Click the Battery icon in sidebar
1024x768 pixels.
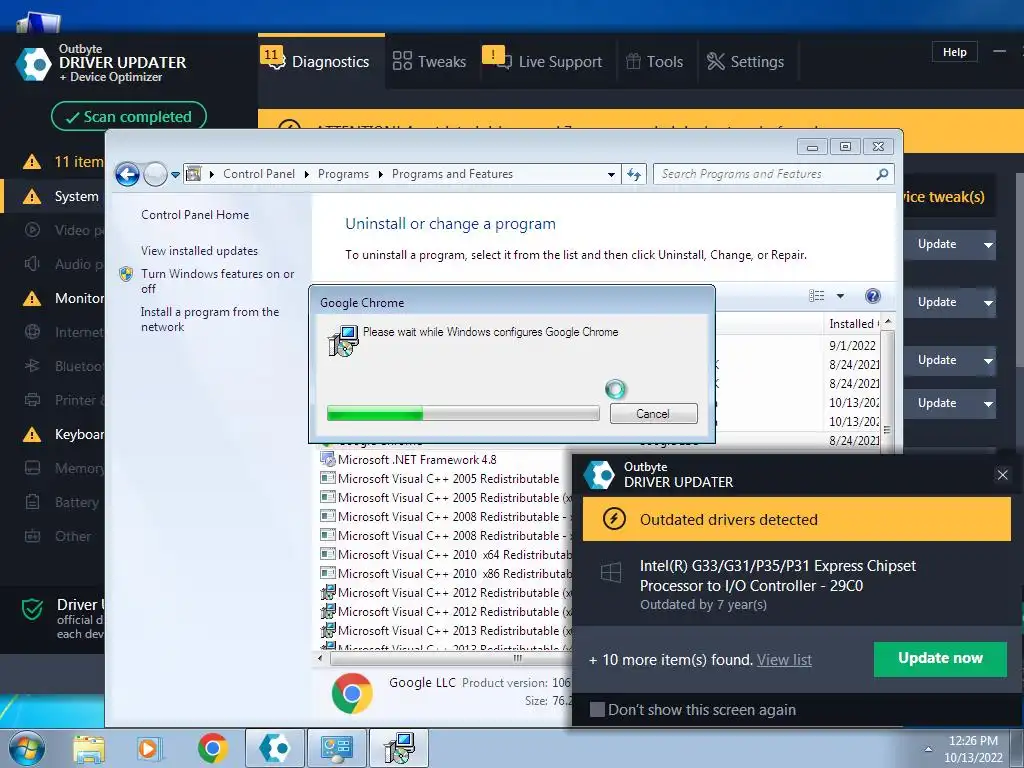[32, 502]
